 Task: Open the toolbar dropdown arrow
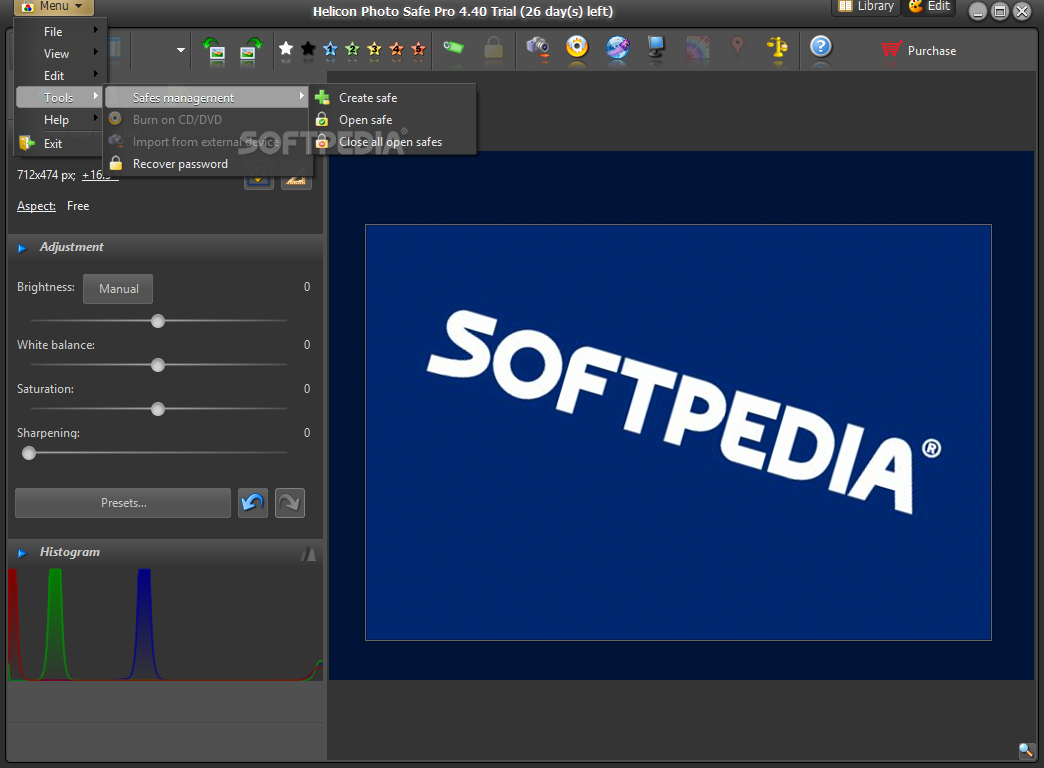coord(180,50)
